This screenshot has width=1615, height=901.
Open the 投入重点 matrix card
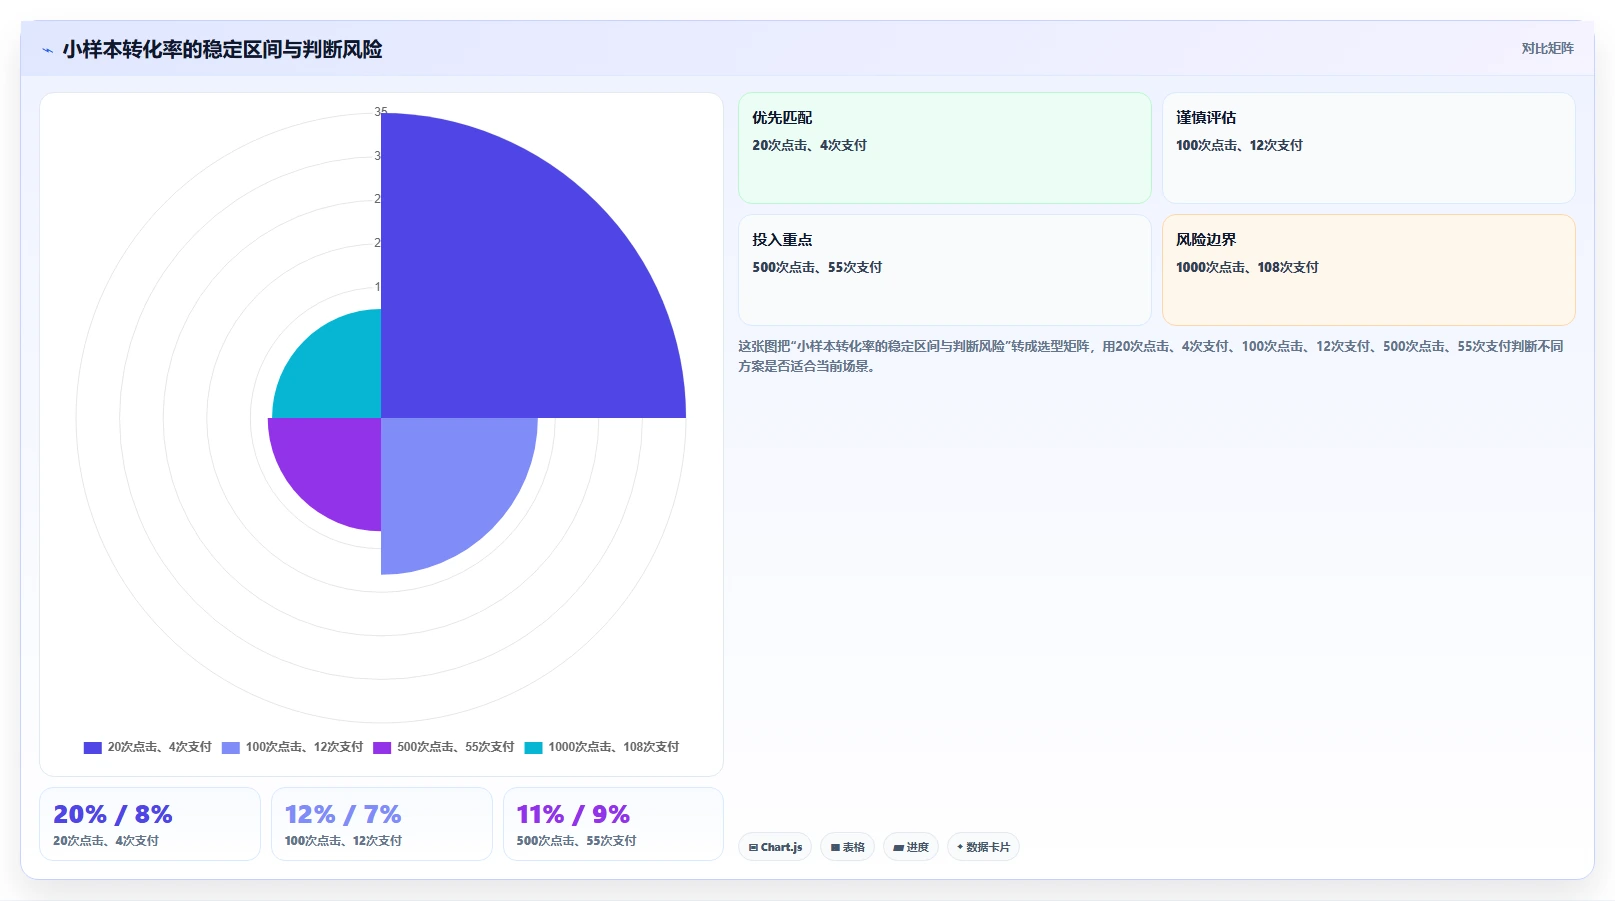pos(945,270)
